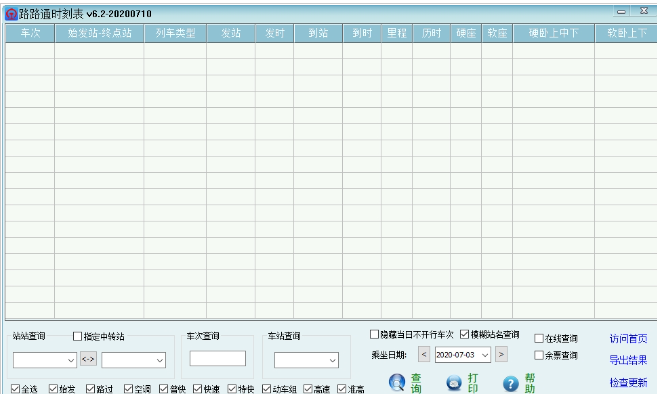Toggle the 特快 checkbox
The height and width of the screenshot is (394, 657).
232,389
